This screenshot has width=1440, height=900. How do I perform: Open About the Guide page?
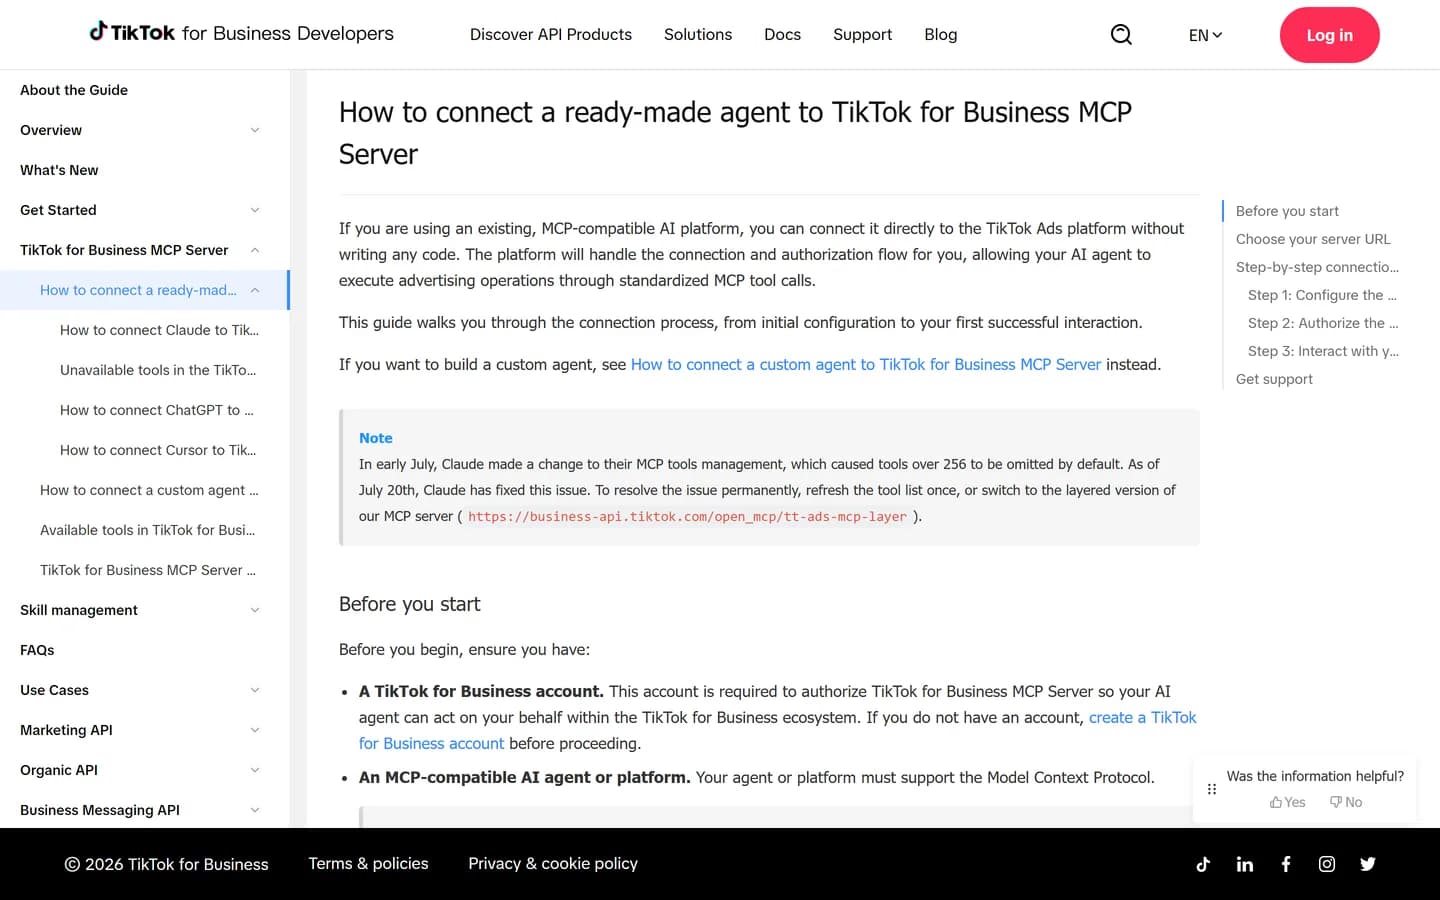74,90
